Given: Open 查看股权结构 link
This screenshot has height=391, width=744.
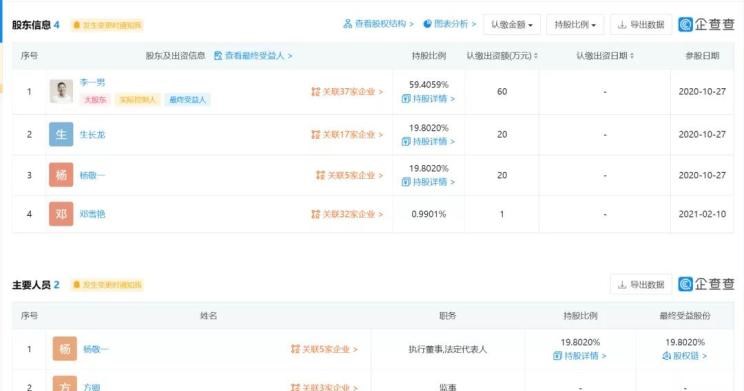Looking at the screenshot, I should pos(378,24).
